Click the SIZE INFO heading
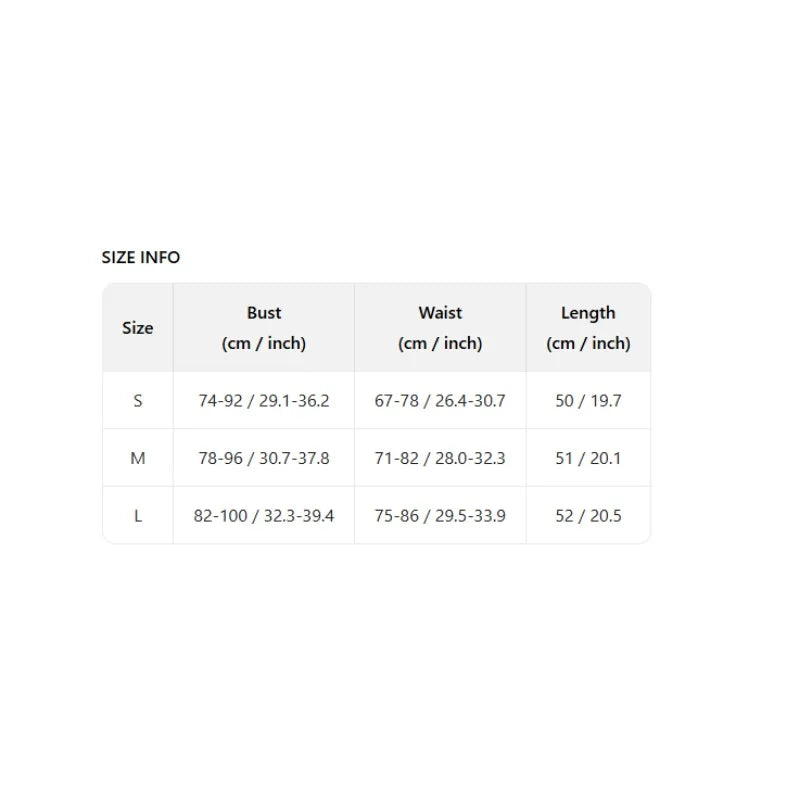The image size is (800, 800). pos(141,257)
